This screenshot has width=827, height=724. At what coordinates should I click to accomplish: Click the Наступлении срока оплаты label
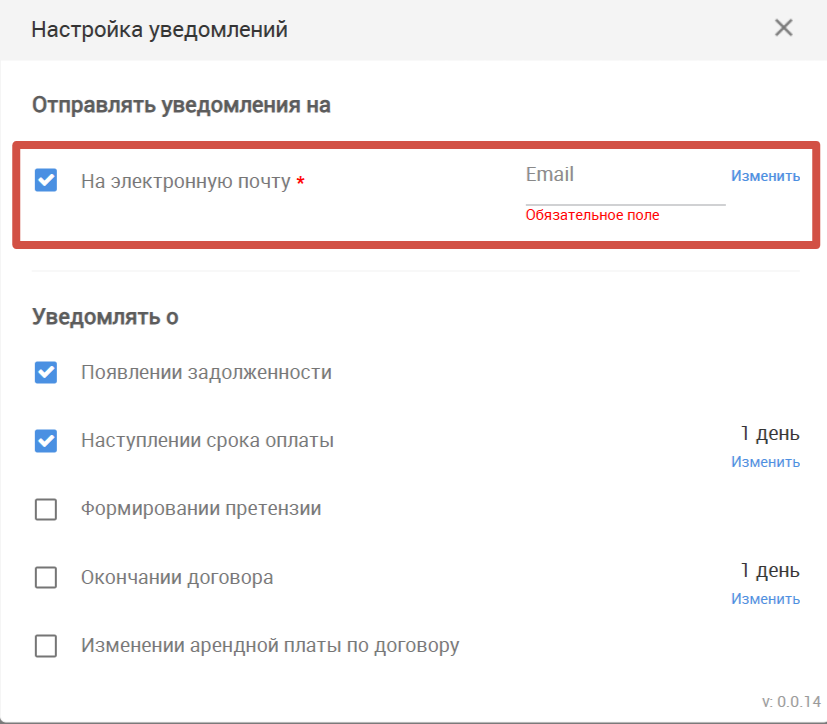[207, 440]
